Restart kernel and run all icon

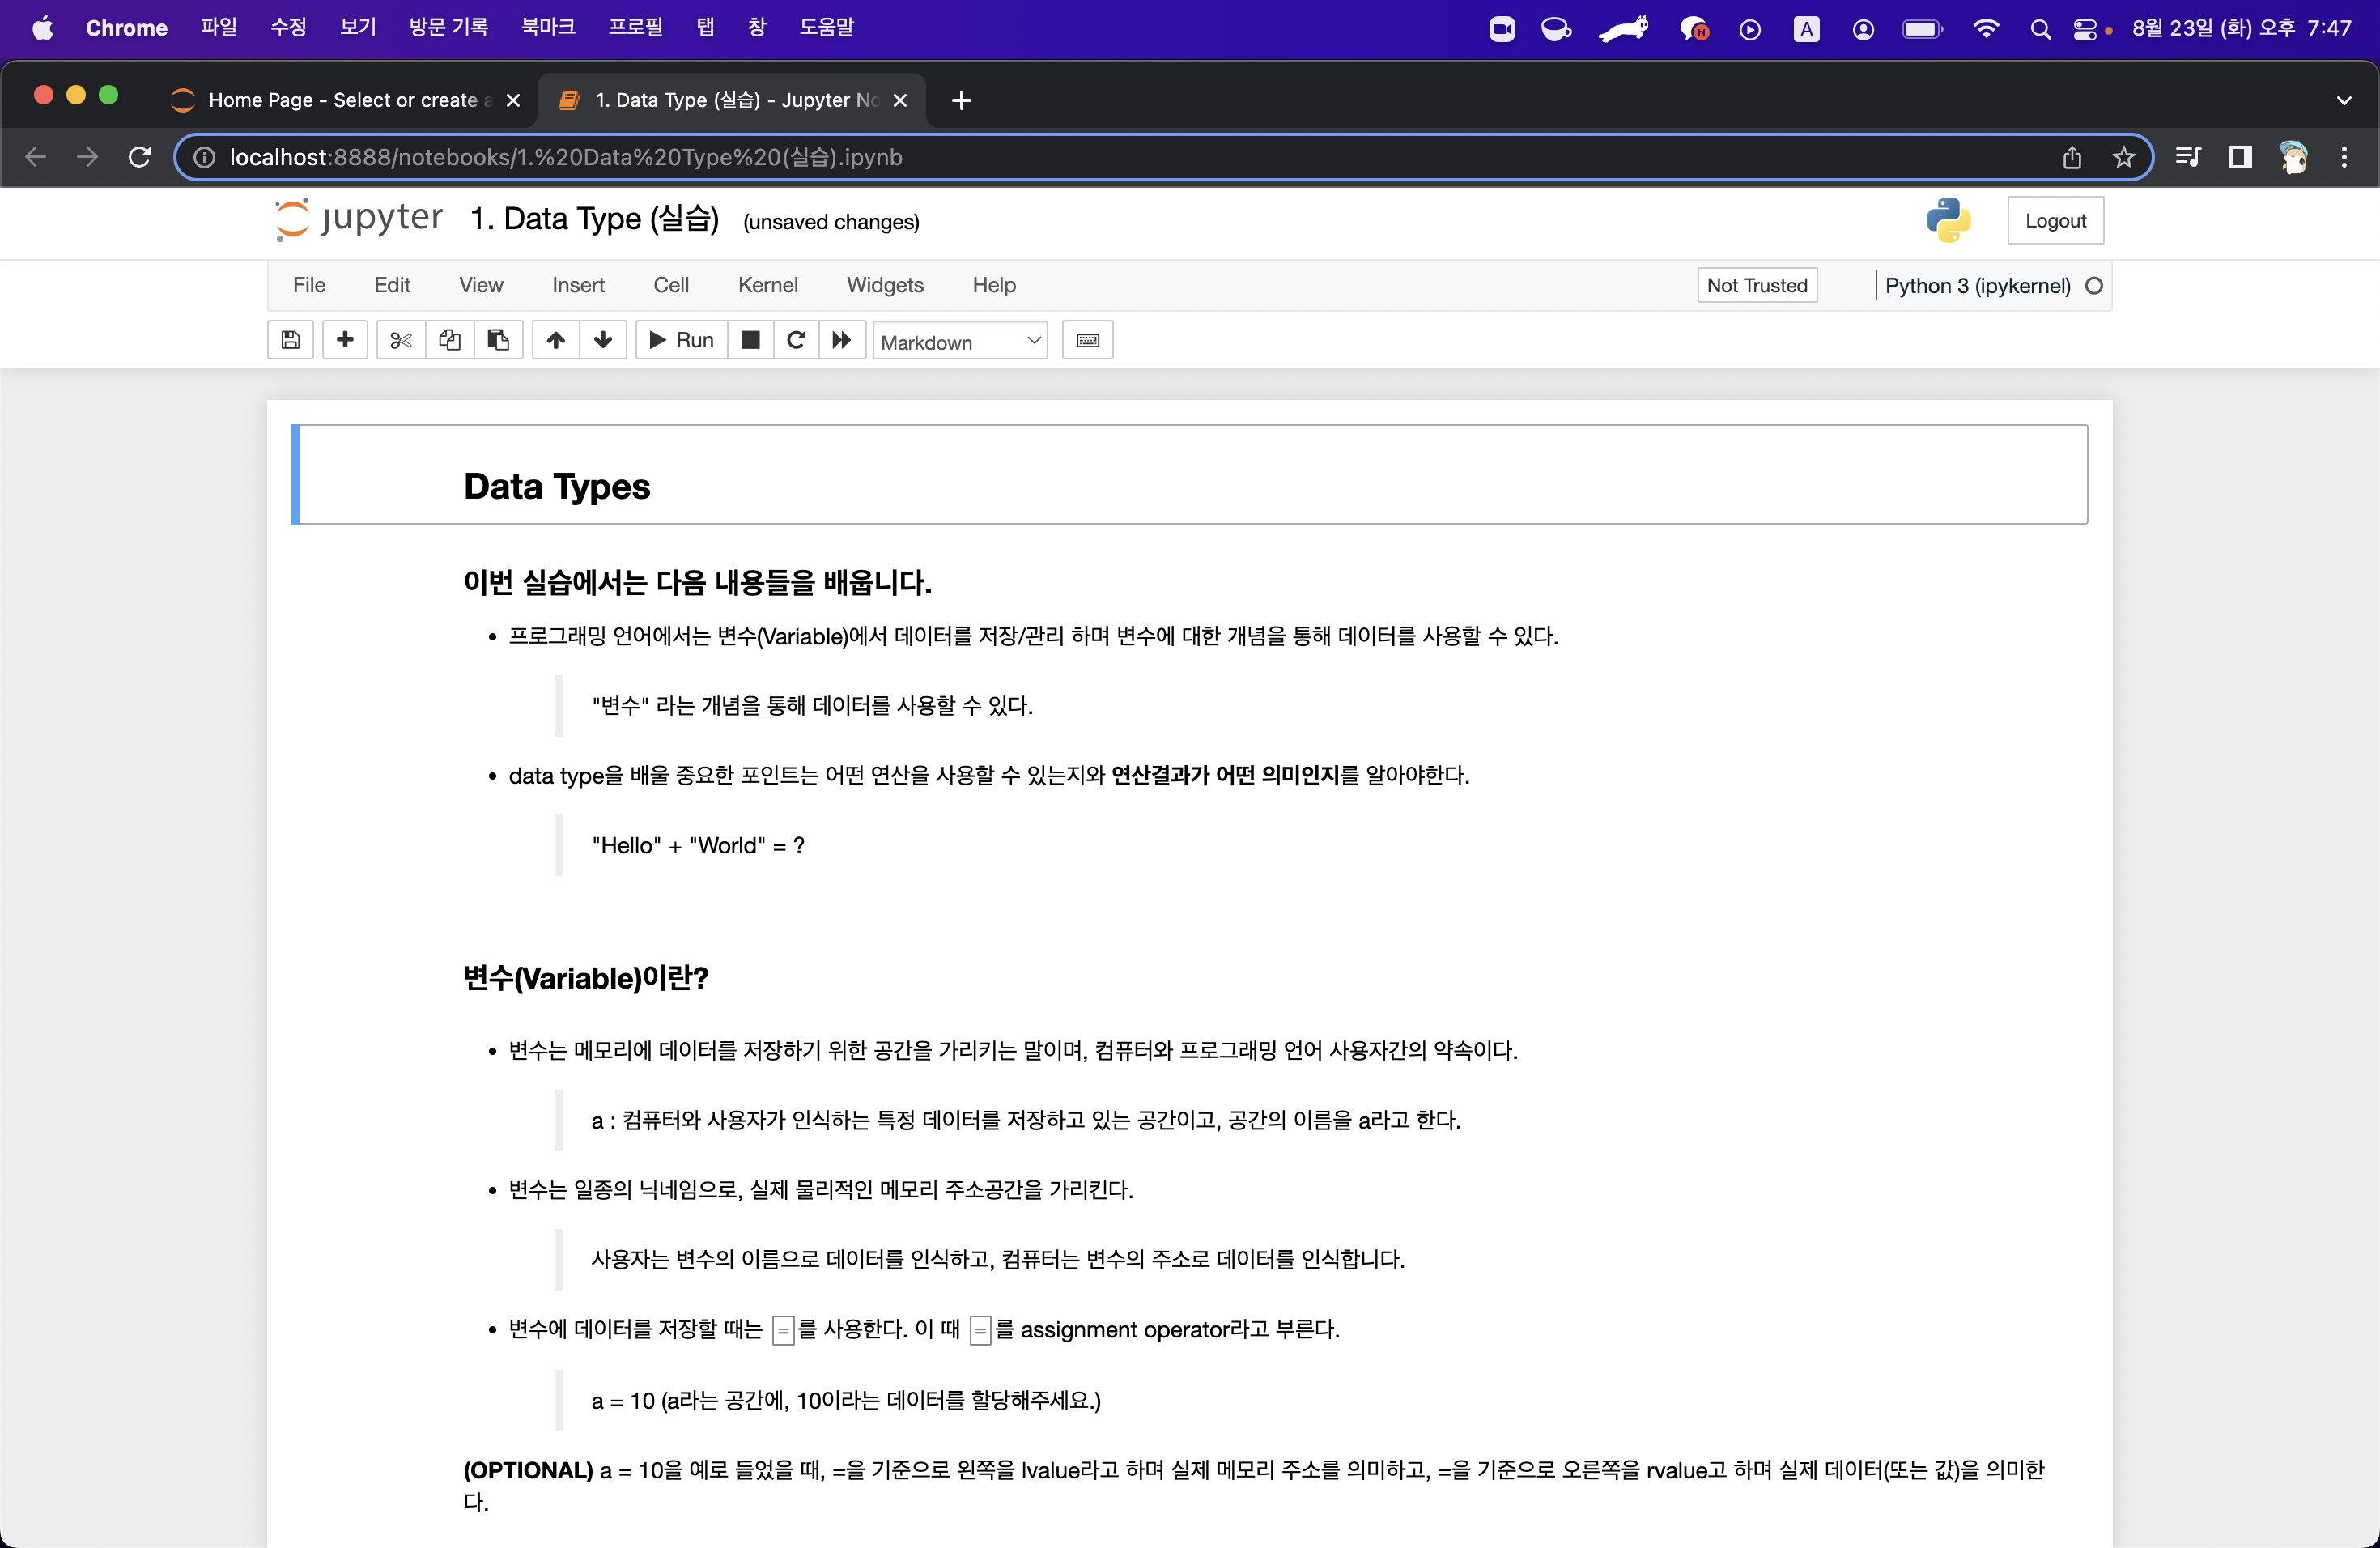(842, 340)
